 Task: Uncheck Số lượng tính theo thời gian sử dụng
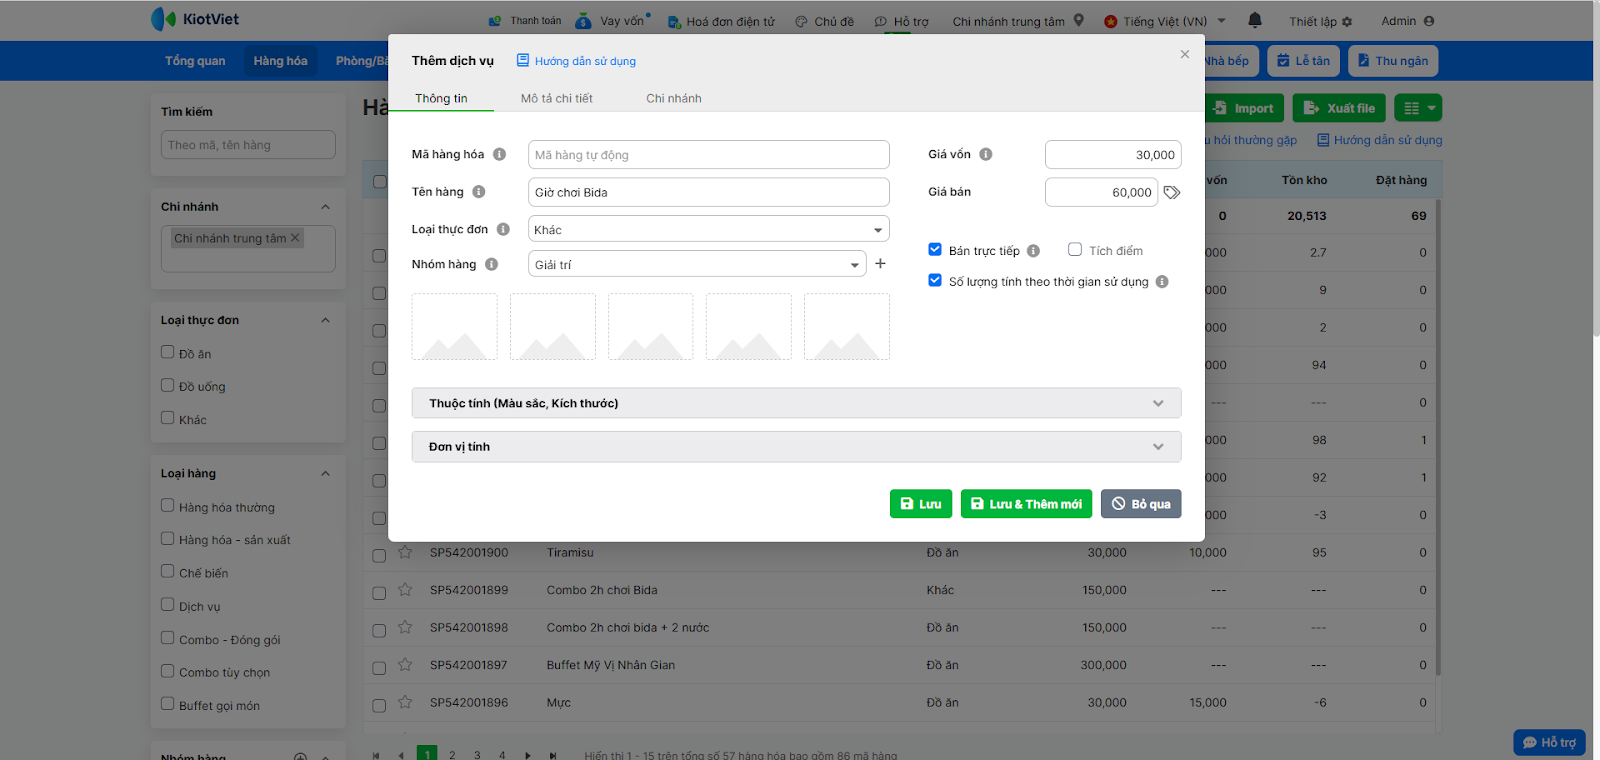935,281
